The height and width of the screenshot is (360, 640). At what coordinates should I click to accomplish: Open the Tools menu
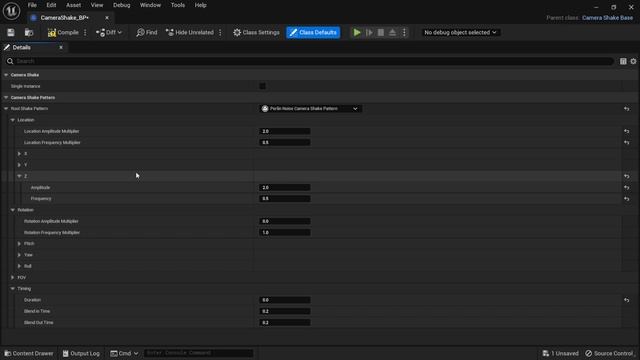pyautogui.click(x=178, y=5)
